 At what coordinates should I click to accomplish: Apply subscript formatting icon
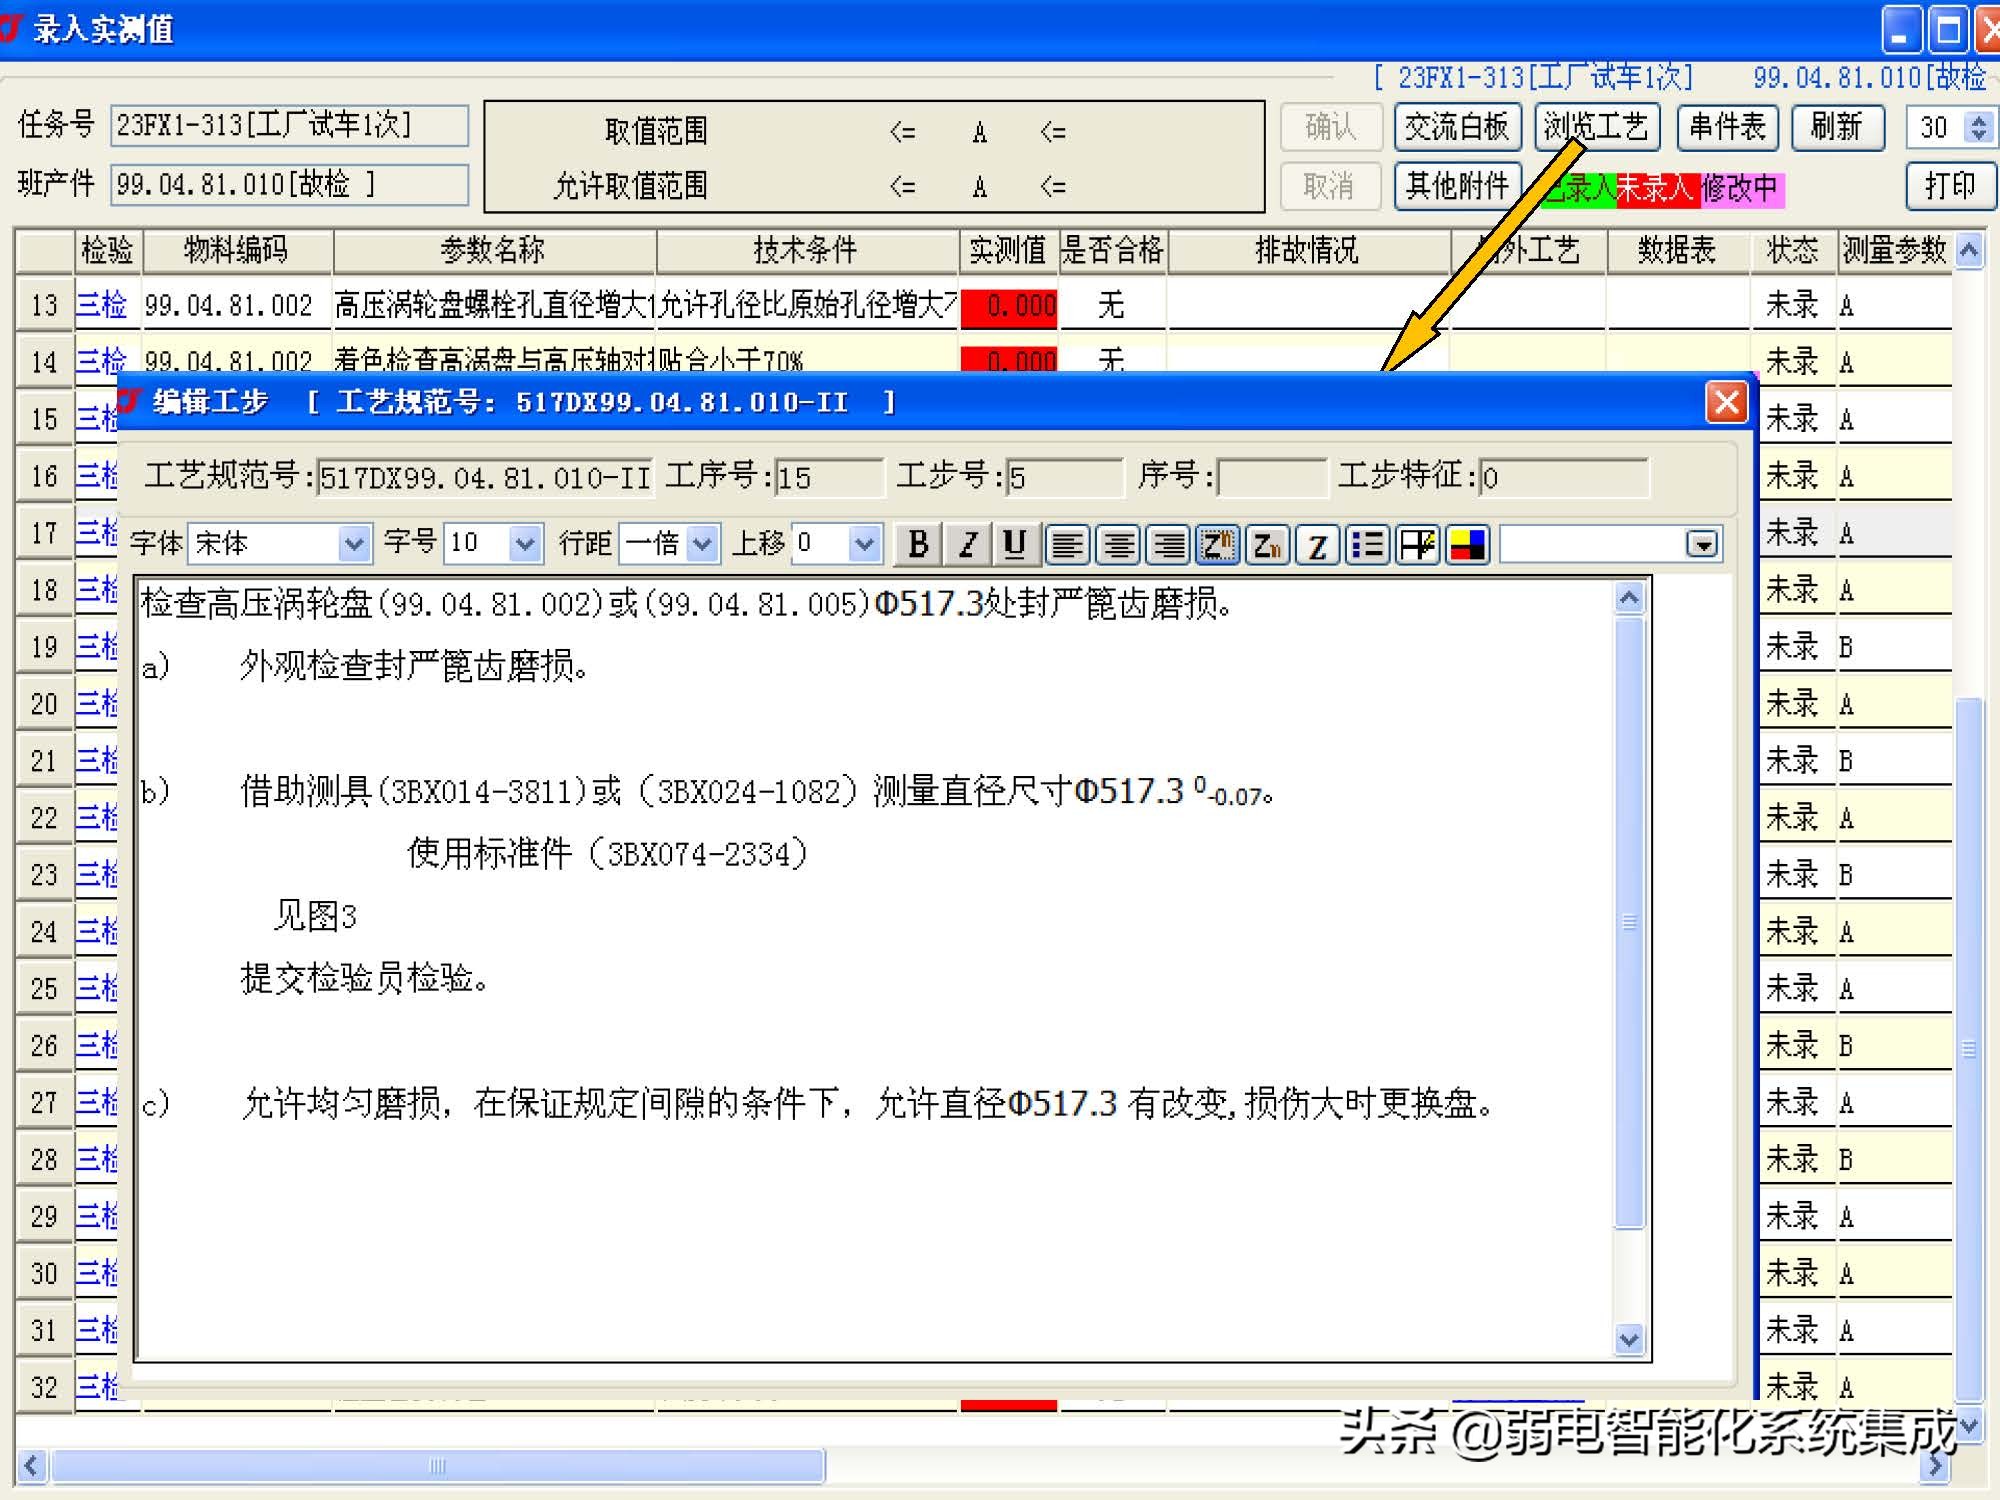1268,545
